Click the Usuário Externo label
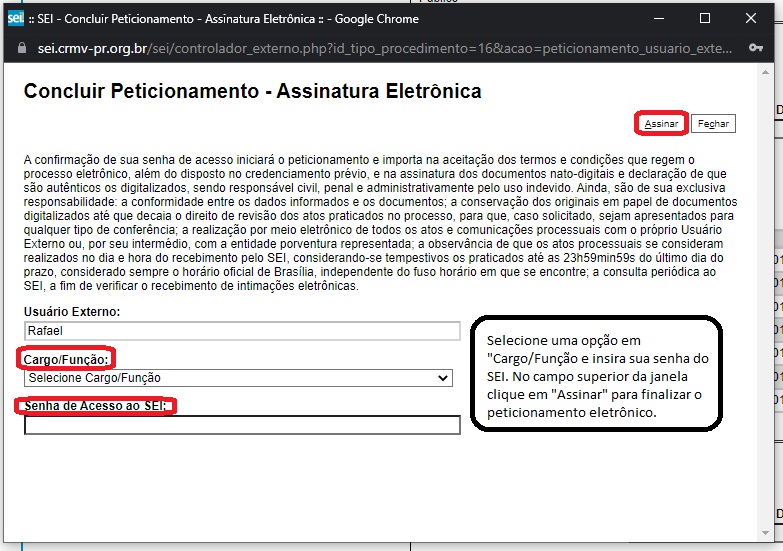 coord(71,312)
